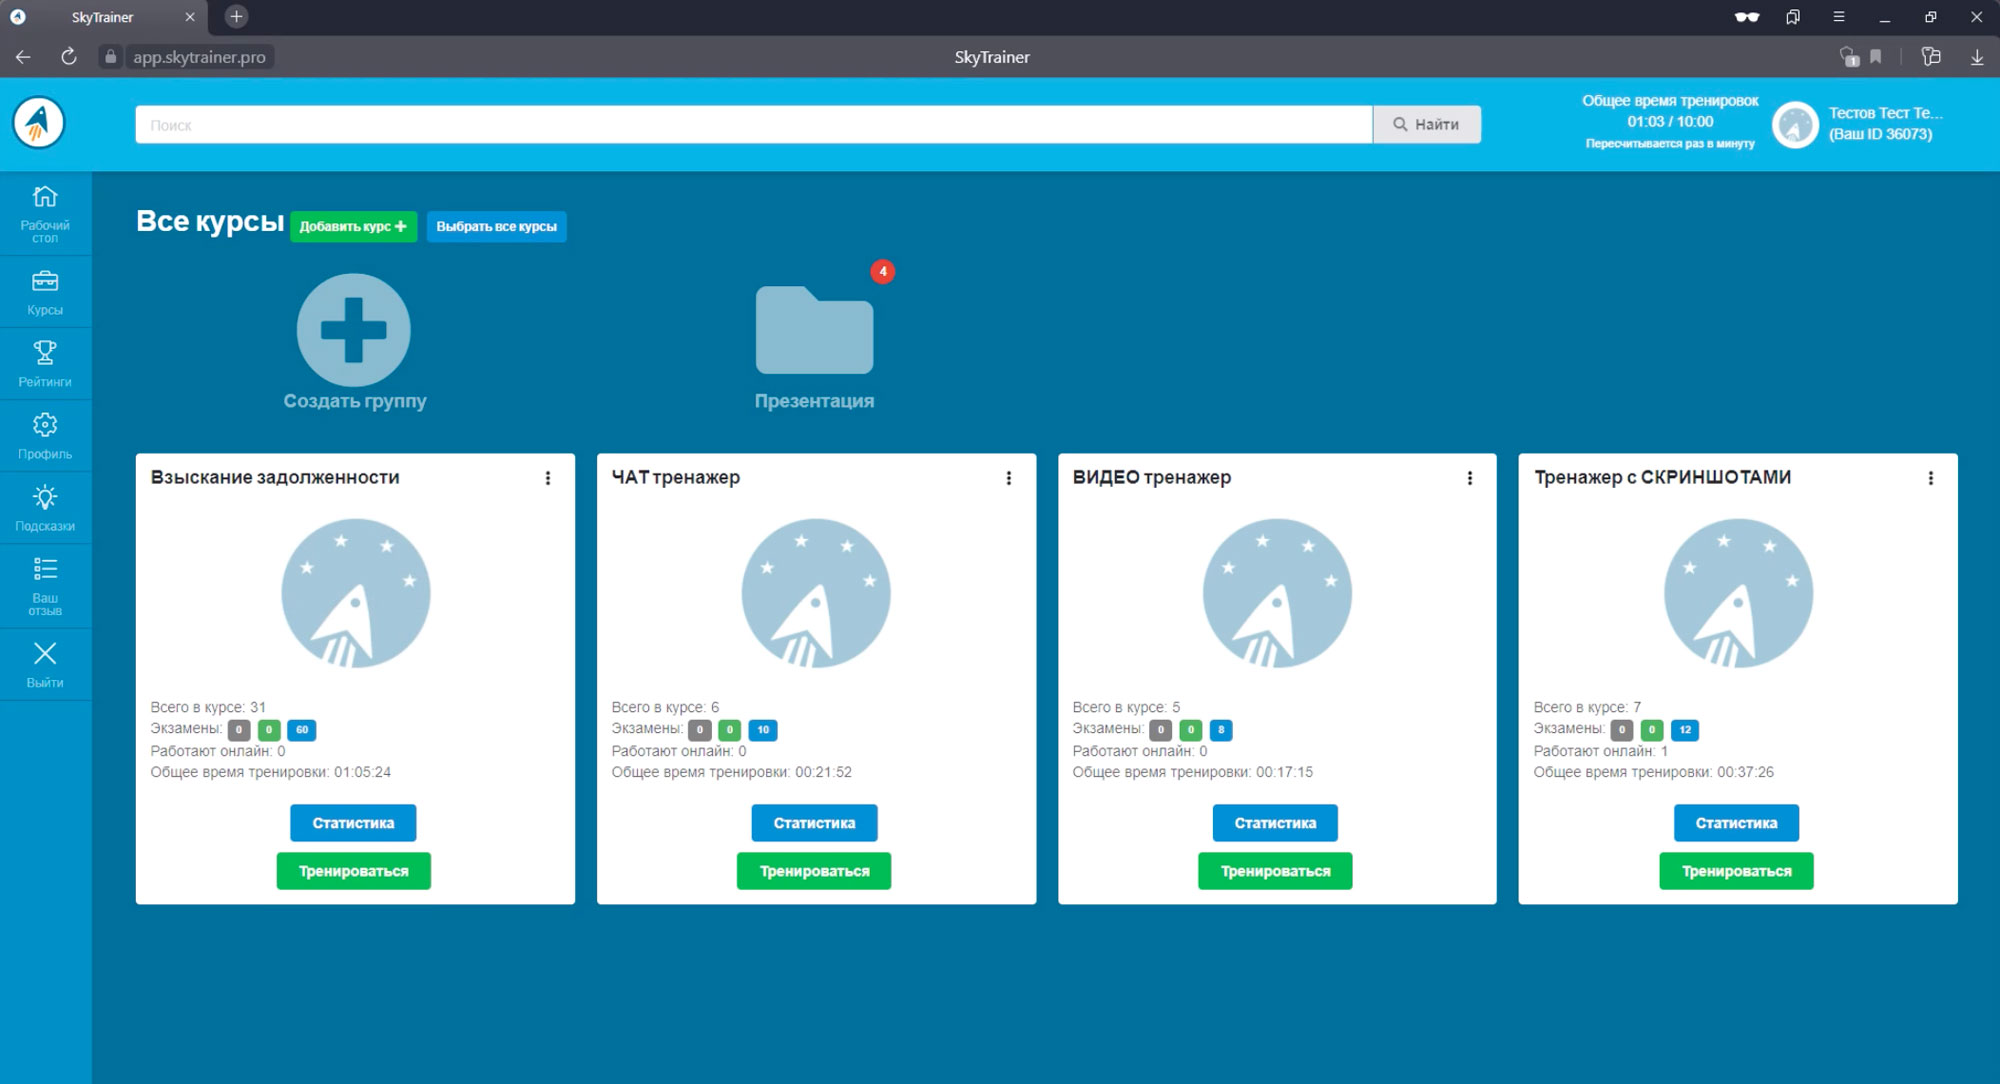Click Выйти to log out
The width and height of the screenshot is (2000, 1084).
tap(45, 664)
